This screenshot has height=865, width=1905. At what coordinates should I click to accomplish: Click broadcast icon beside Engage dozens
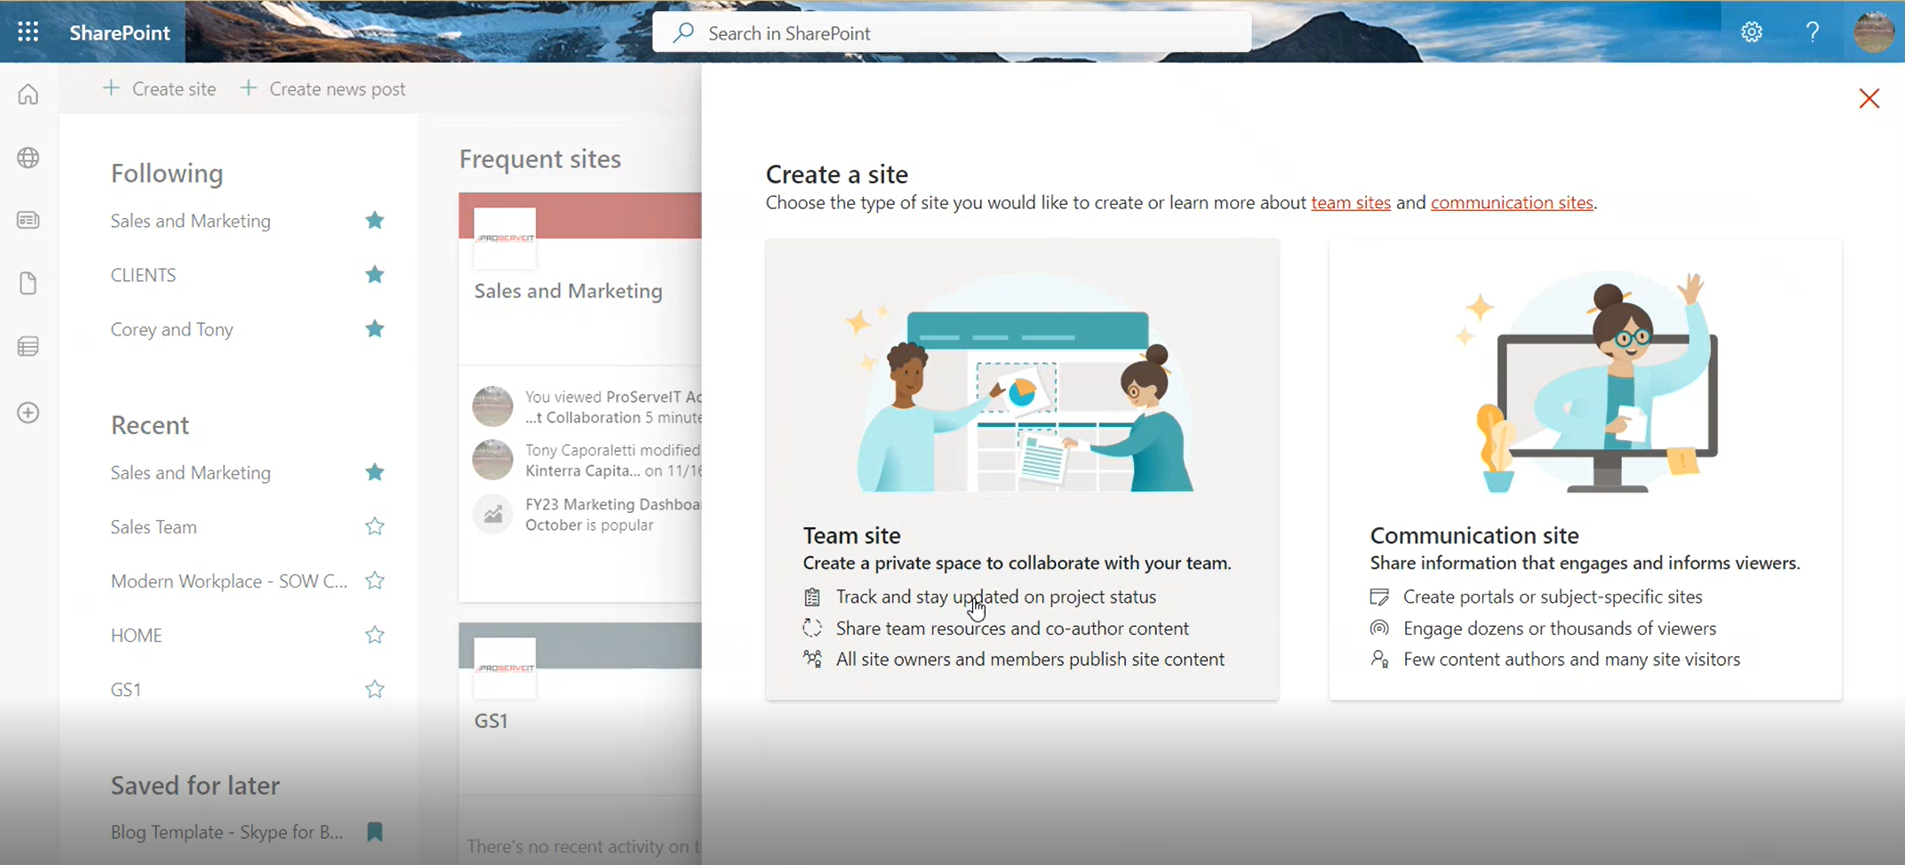tap(1379, 628)
